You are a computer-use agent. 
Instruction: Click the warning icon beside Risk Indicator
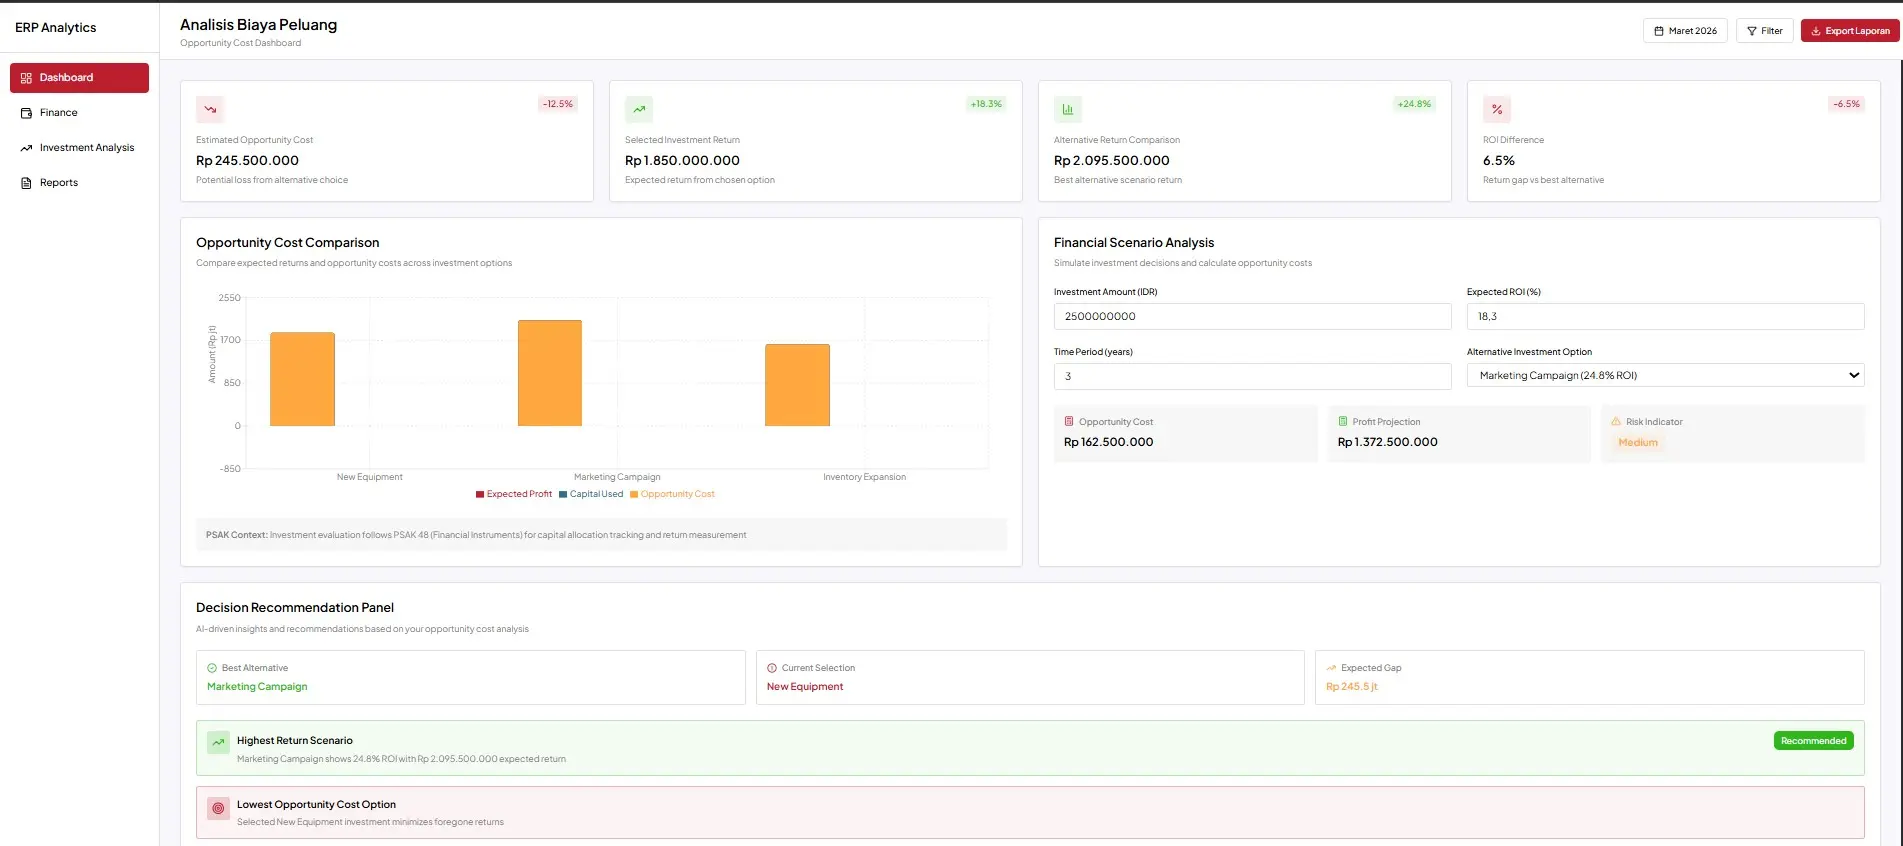point(1616,422)
